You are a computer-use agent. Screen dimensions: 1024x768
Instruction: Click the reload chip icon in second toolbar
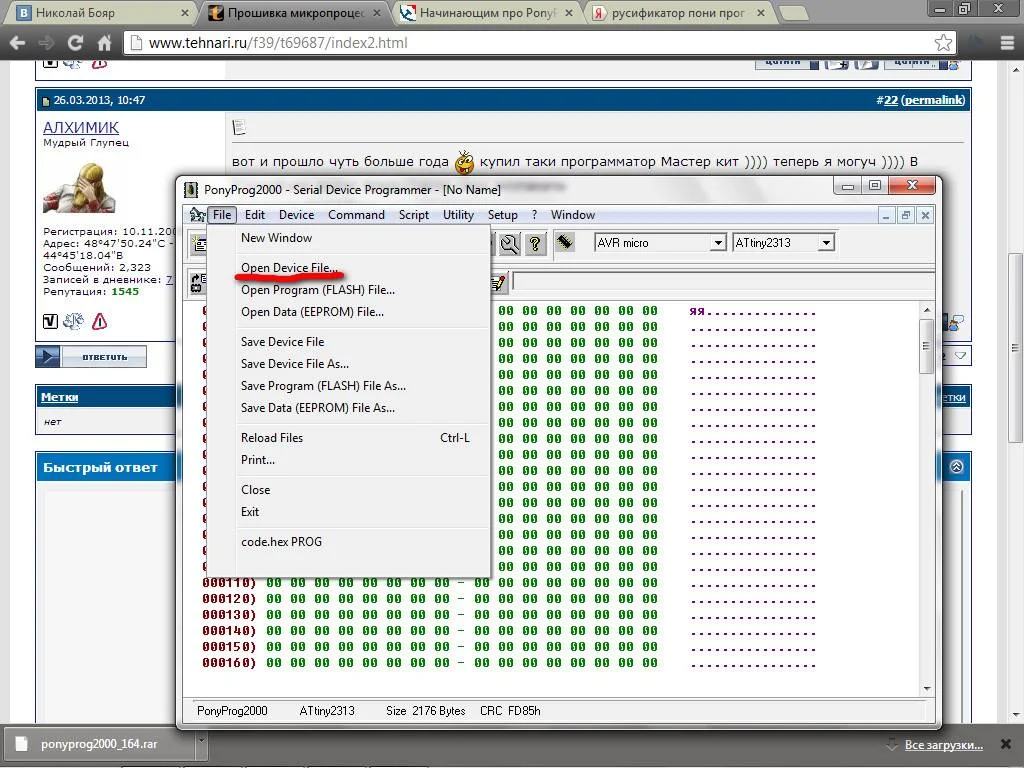click(x=198, y=282)
